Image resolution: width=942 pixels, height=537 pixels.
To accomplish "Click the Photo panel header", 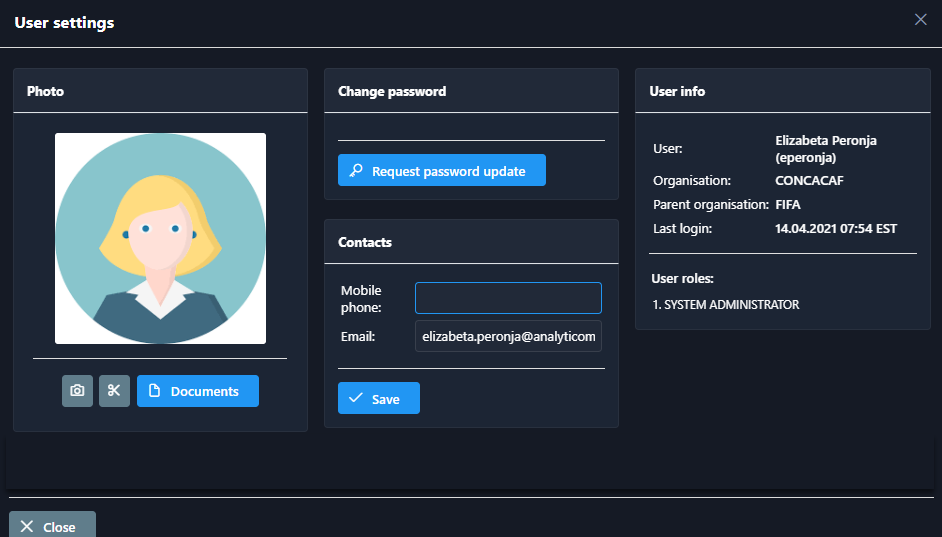I will click(x=45, y=91).
